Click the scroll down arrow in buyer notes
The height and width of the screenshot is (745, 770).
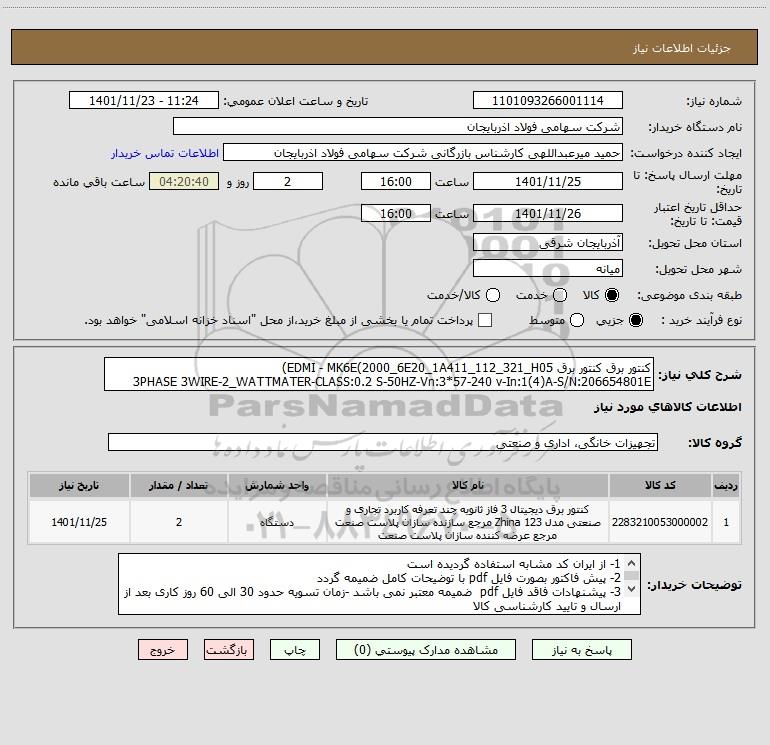[x=632, y=588]
